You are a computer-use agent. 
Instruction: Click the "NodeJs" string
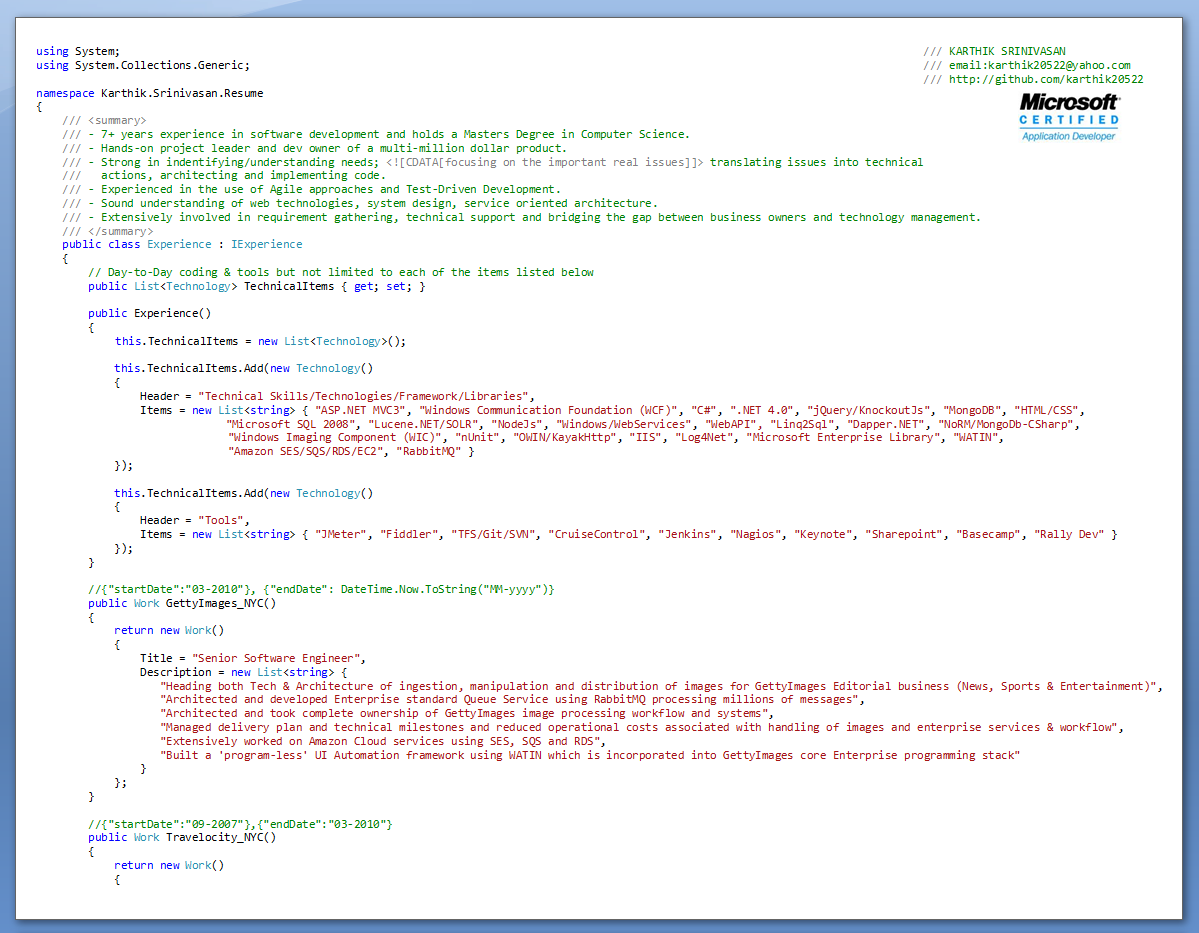[x=517, y=424]
